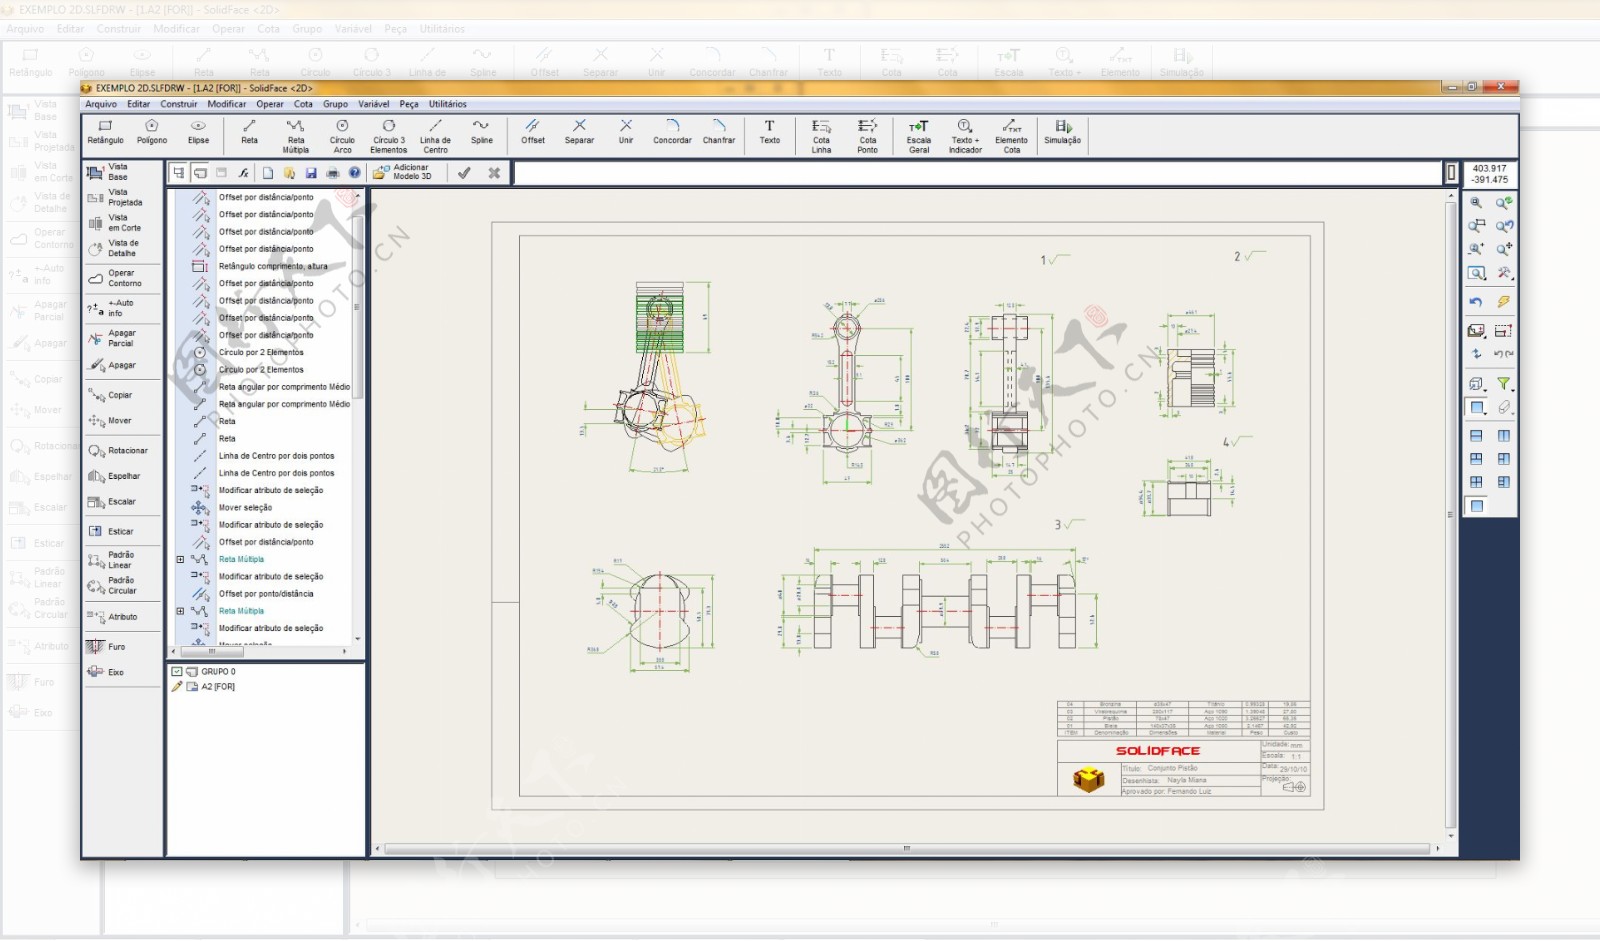This screenshot has height=941, width=1600.
Task: Toggle four-viewport layout button
Action: (x=1476, y=482)
